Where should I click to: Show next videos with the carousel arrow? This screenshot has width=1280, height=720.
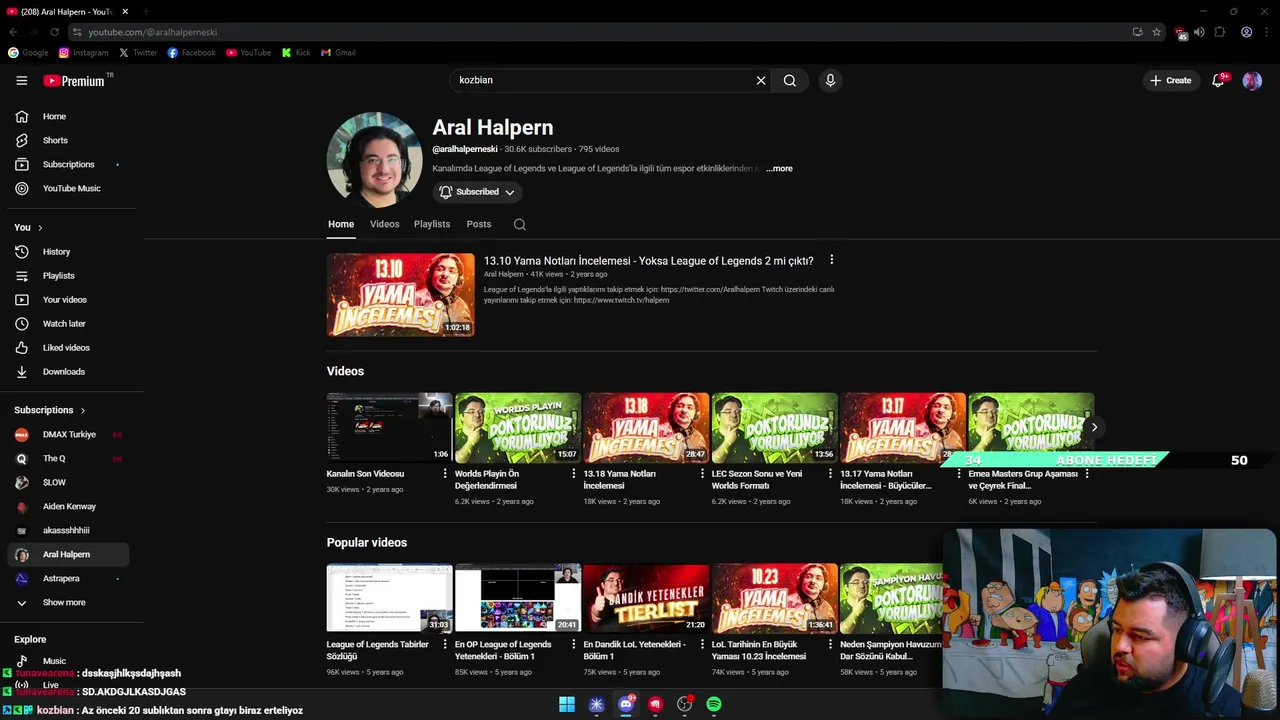(x=1094, y=427)
